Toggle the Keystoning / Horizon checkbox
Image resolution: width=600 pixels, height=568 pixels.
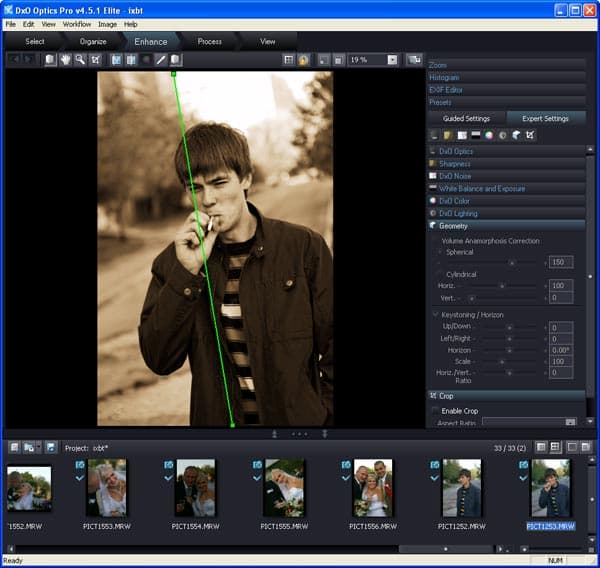click(435, 315)
